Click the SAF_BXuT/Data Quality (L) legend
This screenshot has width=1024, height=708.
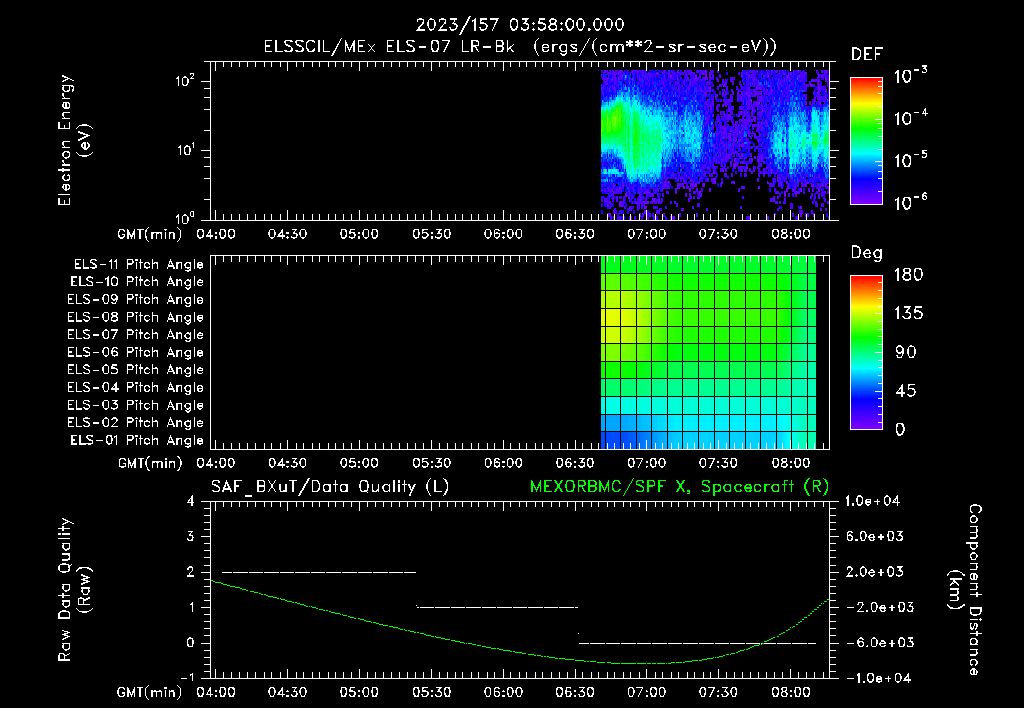pyautogui.click(x=330, y=487)
